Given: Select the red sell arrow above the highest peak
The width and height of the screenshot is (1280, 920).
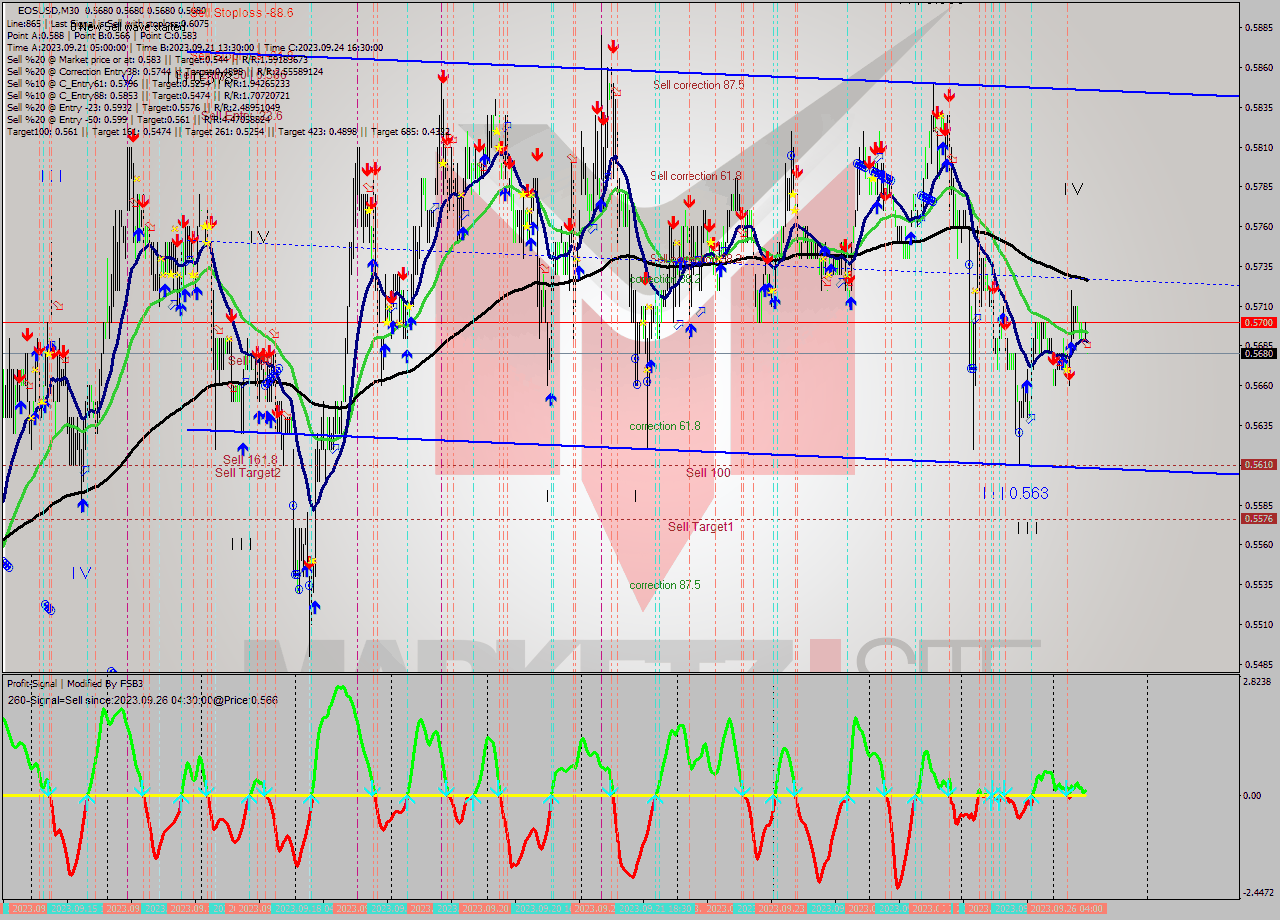Looking at the screenshot, I should pos(613,47).
